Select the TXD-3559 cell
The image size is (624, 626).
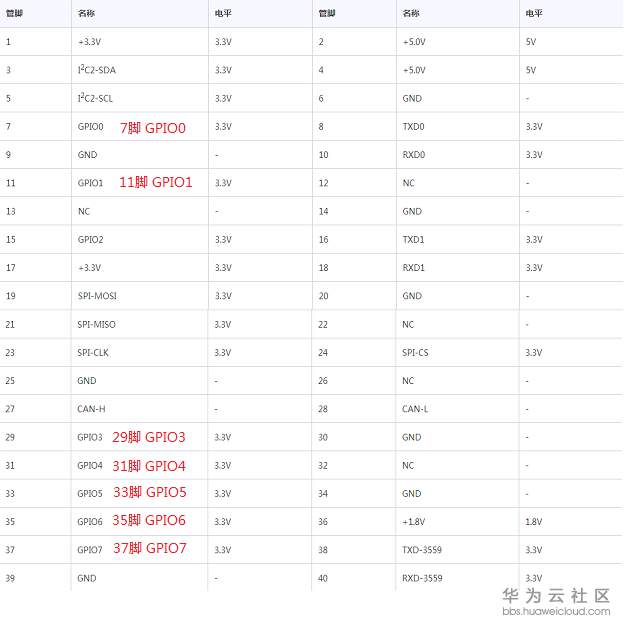[x=422, y=550]
